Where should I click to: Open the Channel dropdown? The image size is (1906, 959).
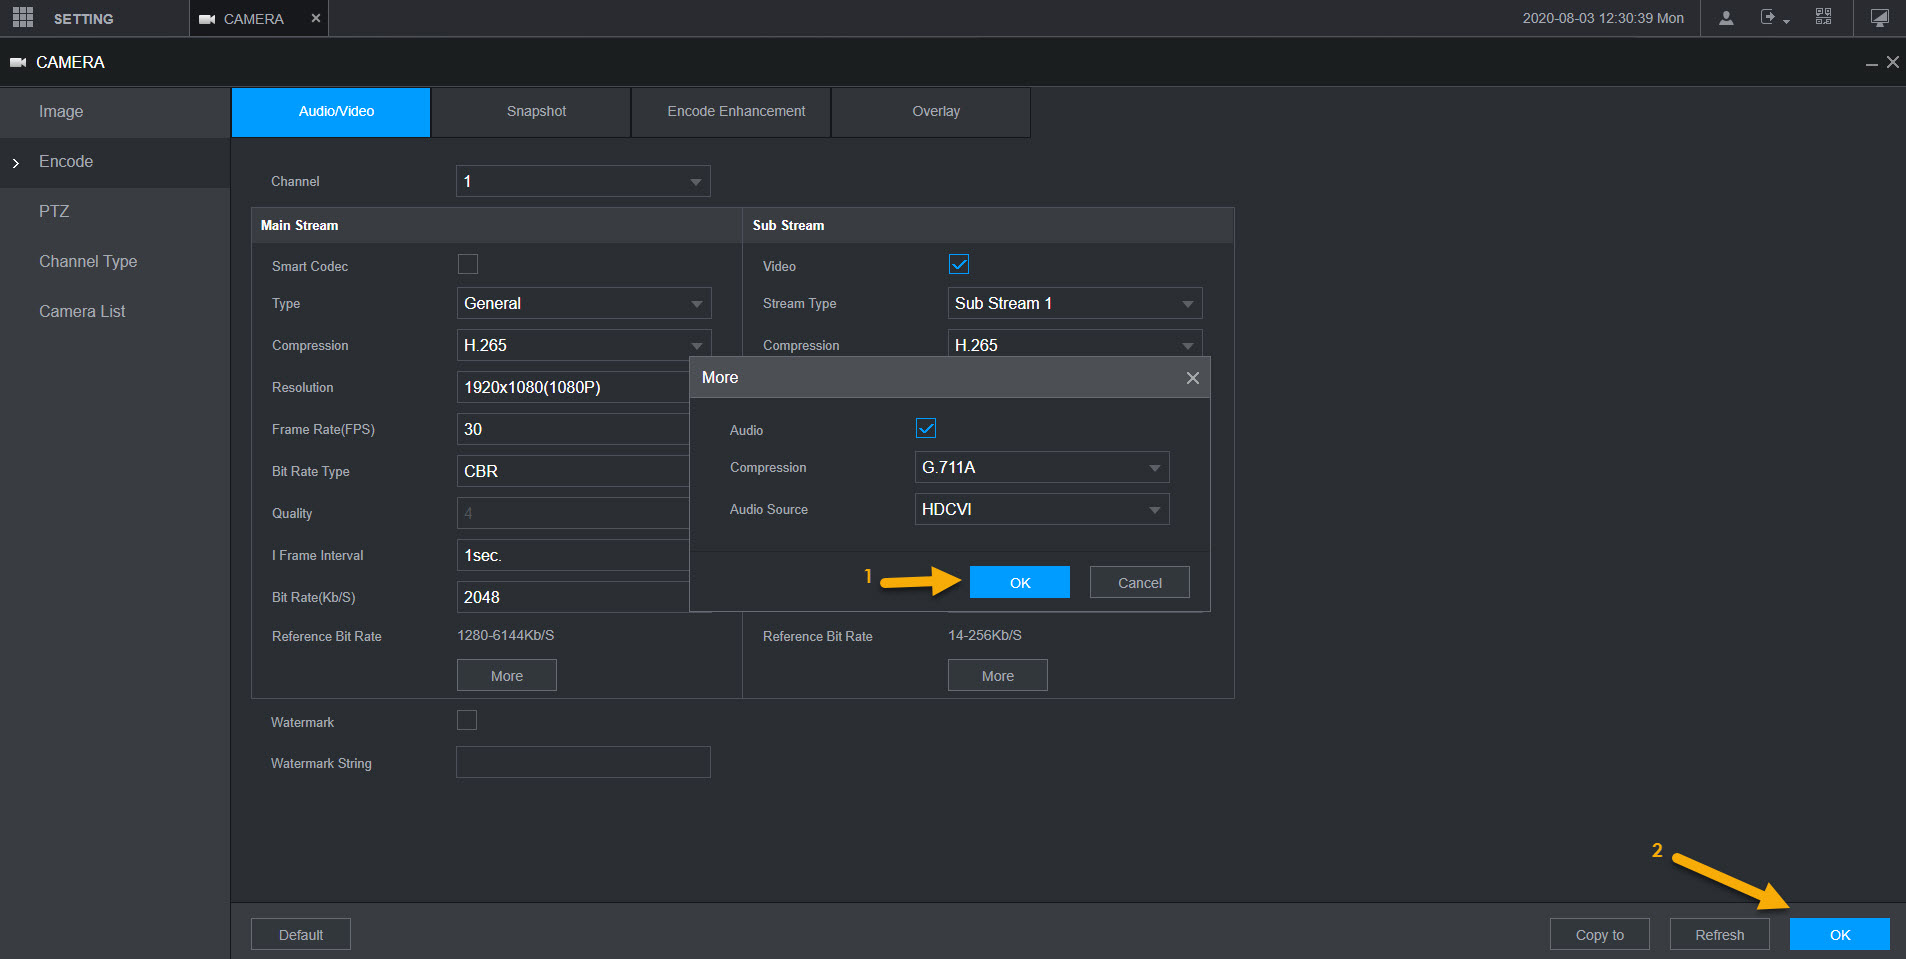coord(583,181)
